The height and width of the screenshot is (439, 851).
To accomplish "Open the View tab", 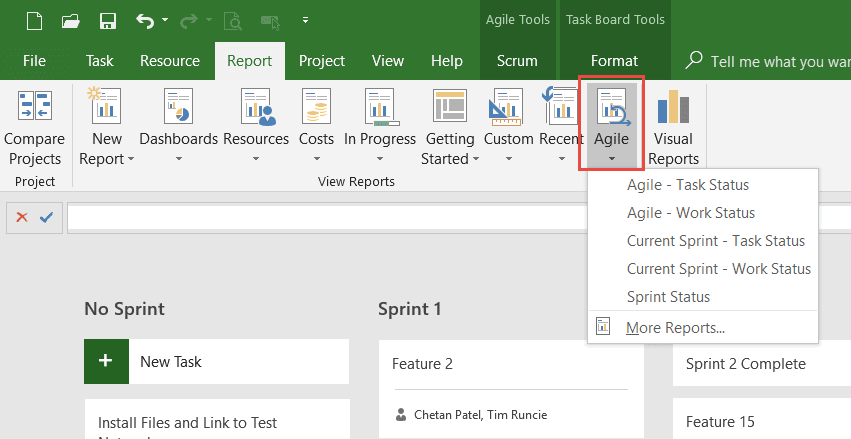I will click(388, 61).
